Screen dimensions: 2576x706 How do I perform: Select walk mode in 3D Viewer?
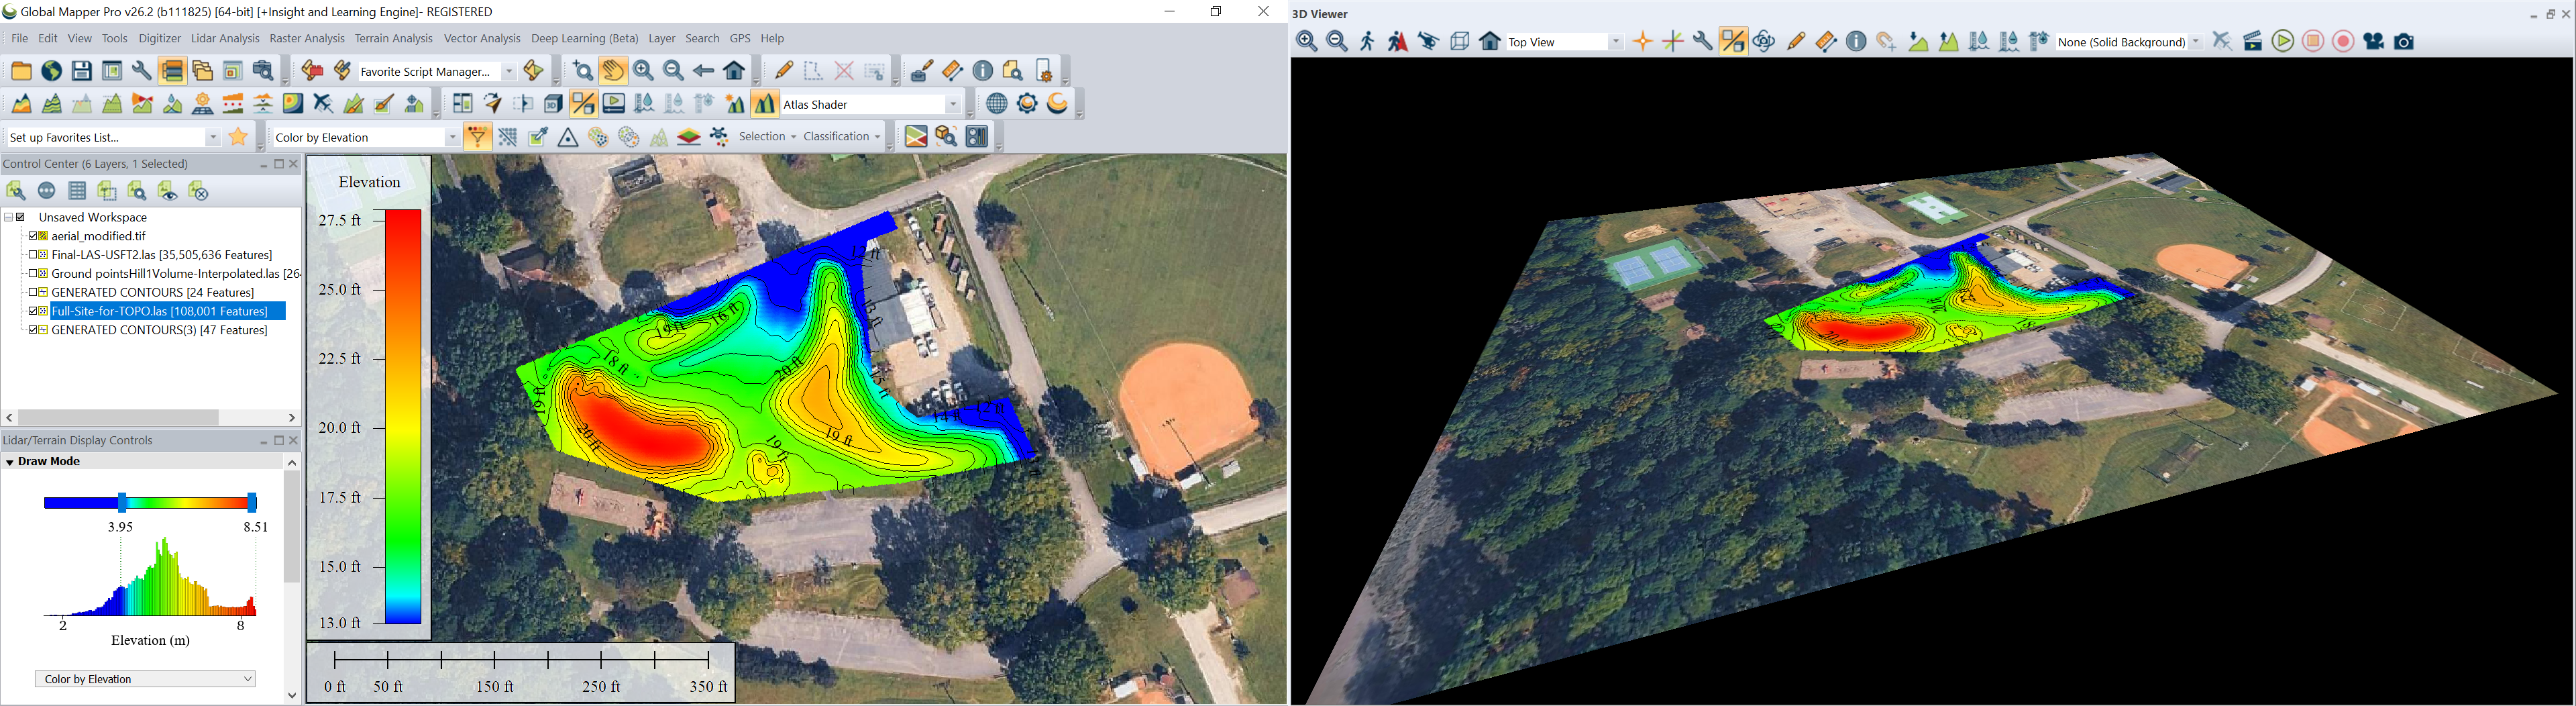(x=1367, y=42)
